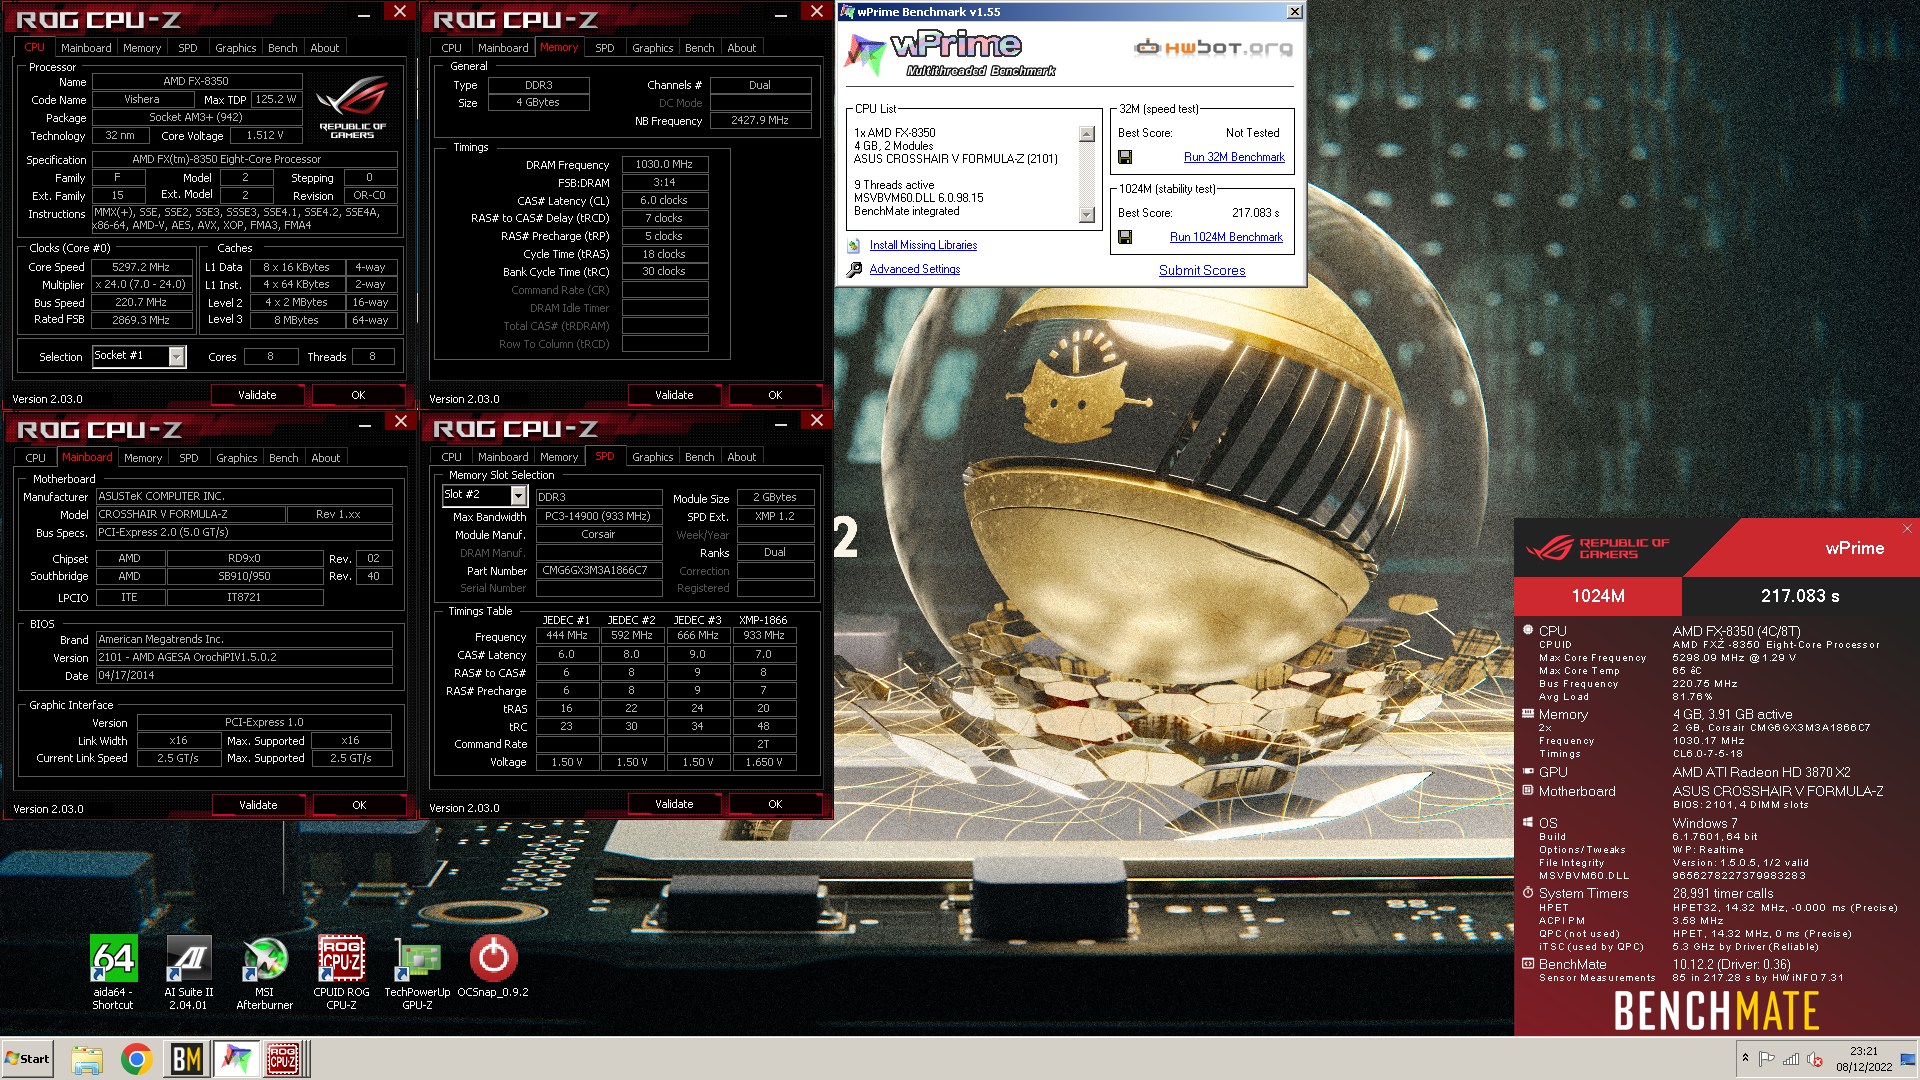The height and width of the screenshot is (1080, 1920).
Task: Open Windows Explorer from the taskbar
Action: 87,1059
